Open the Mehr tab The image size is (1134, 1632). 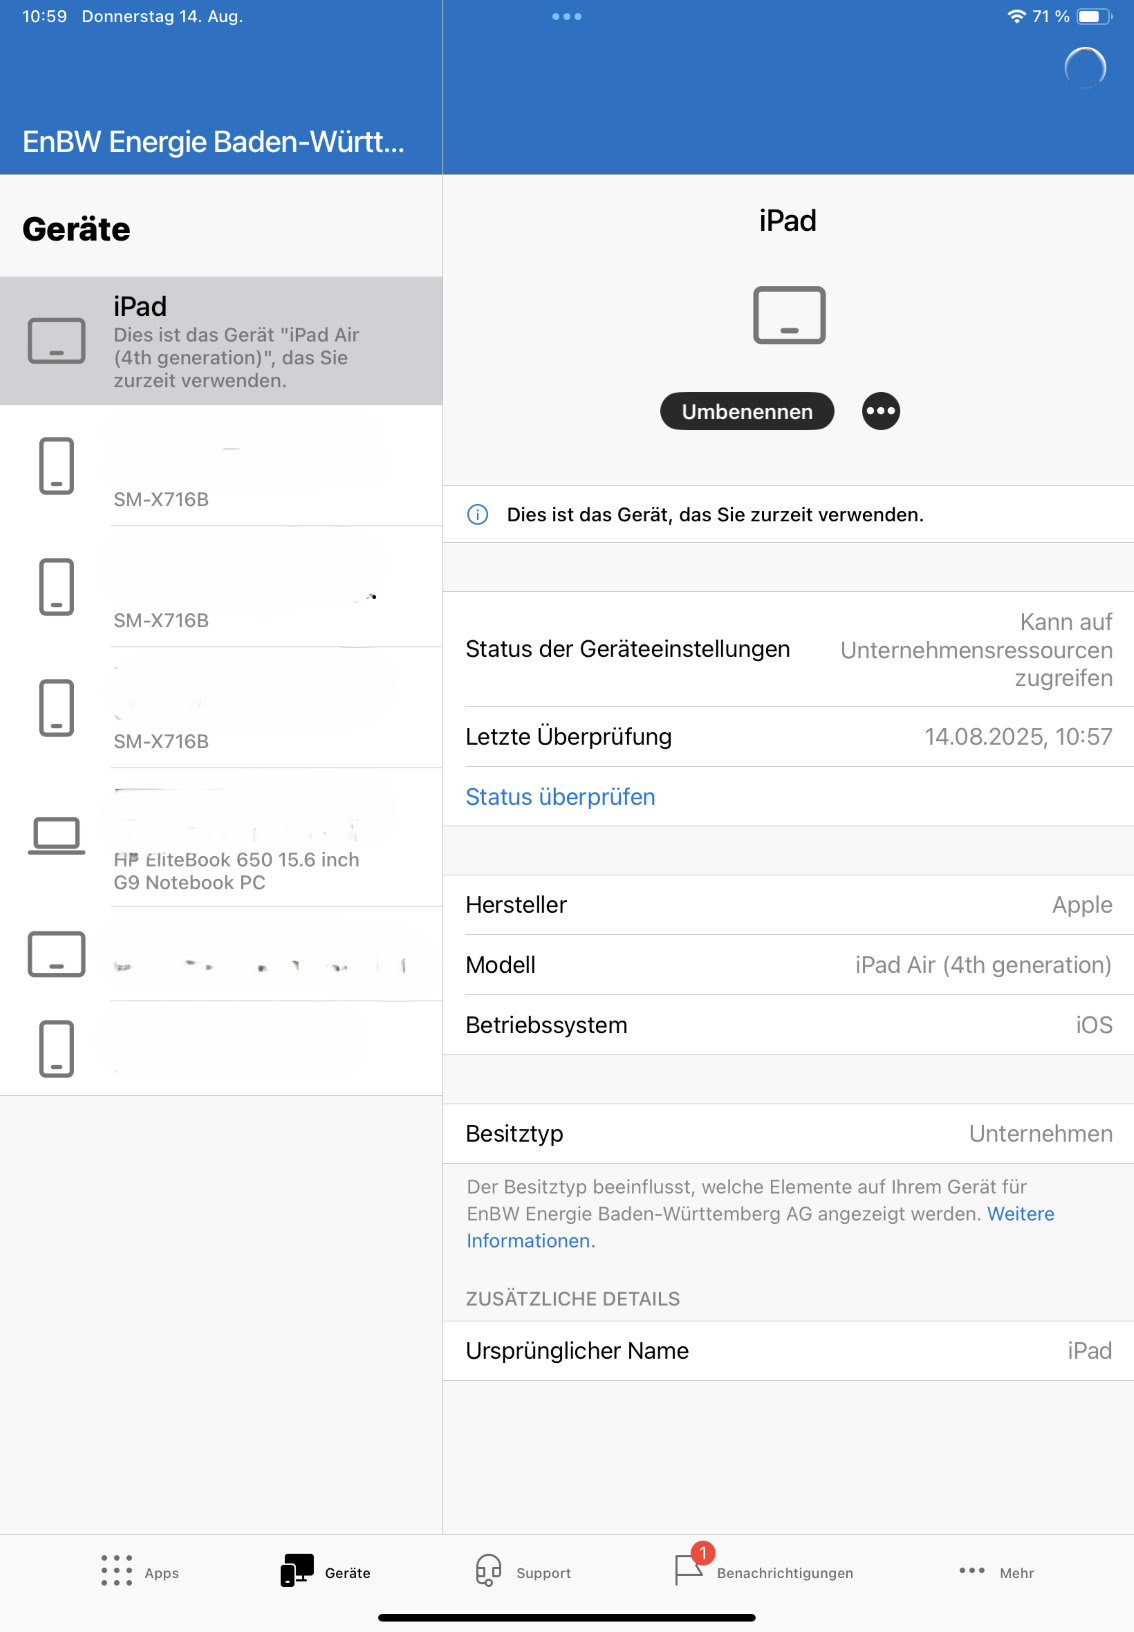tap(996, 1572)
